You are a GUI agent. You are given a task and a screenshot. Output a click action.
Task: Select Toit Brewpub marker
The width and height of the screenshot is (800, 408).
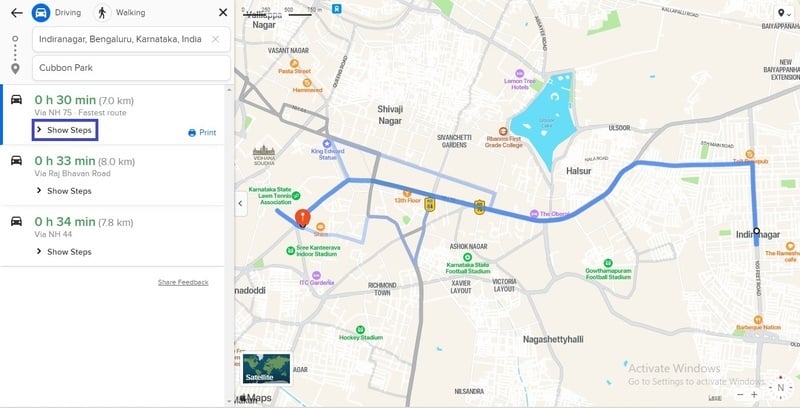pyautogui.click(x=749, y=154)
